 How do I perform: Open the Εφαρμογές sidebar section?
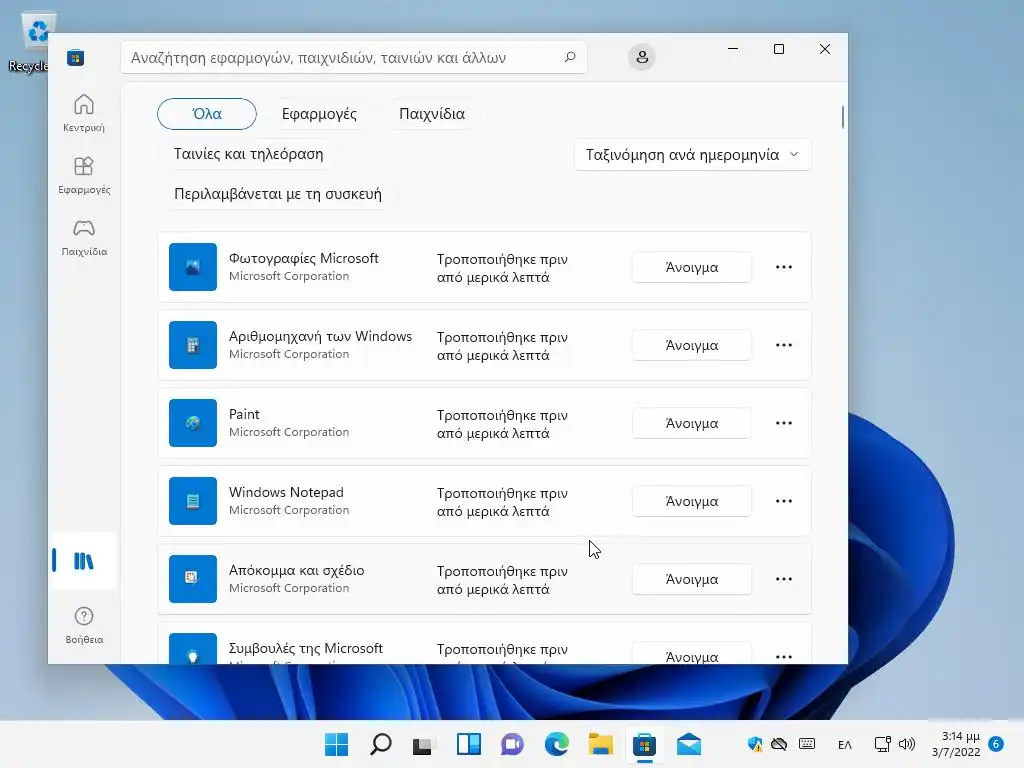tap(84, 175)
